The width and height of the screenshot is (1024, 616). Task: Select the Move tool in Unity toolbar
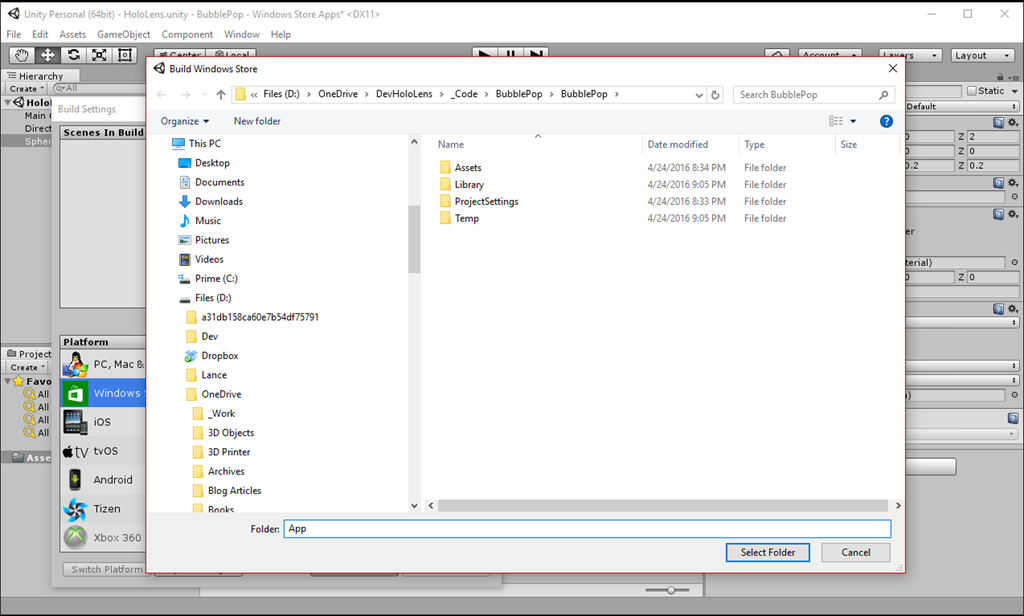(x=48, y=55)
